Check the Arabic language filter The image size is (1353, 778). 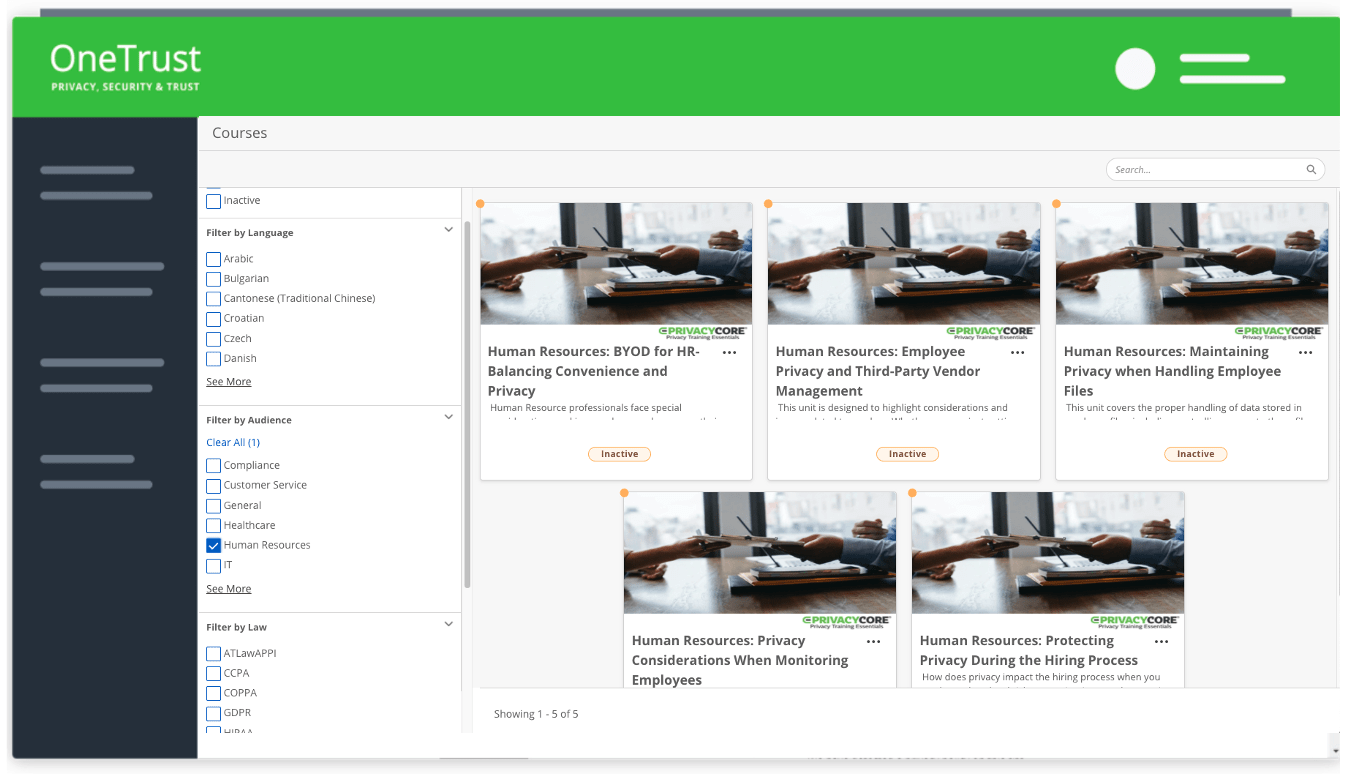click(x=213, y=259)
